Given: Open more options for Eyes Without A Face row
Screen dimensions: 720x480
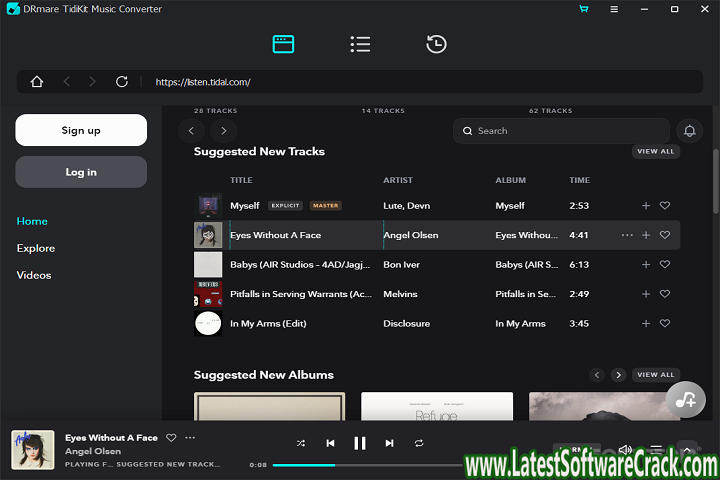Looking at the screenshot, I should pyautogui.click(x=627, y=235).
